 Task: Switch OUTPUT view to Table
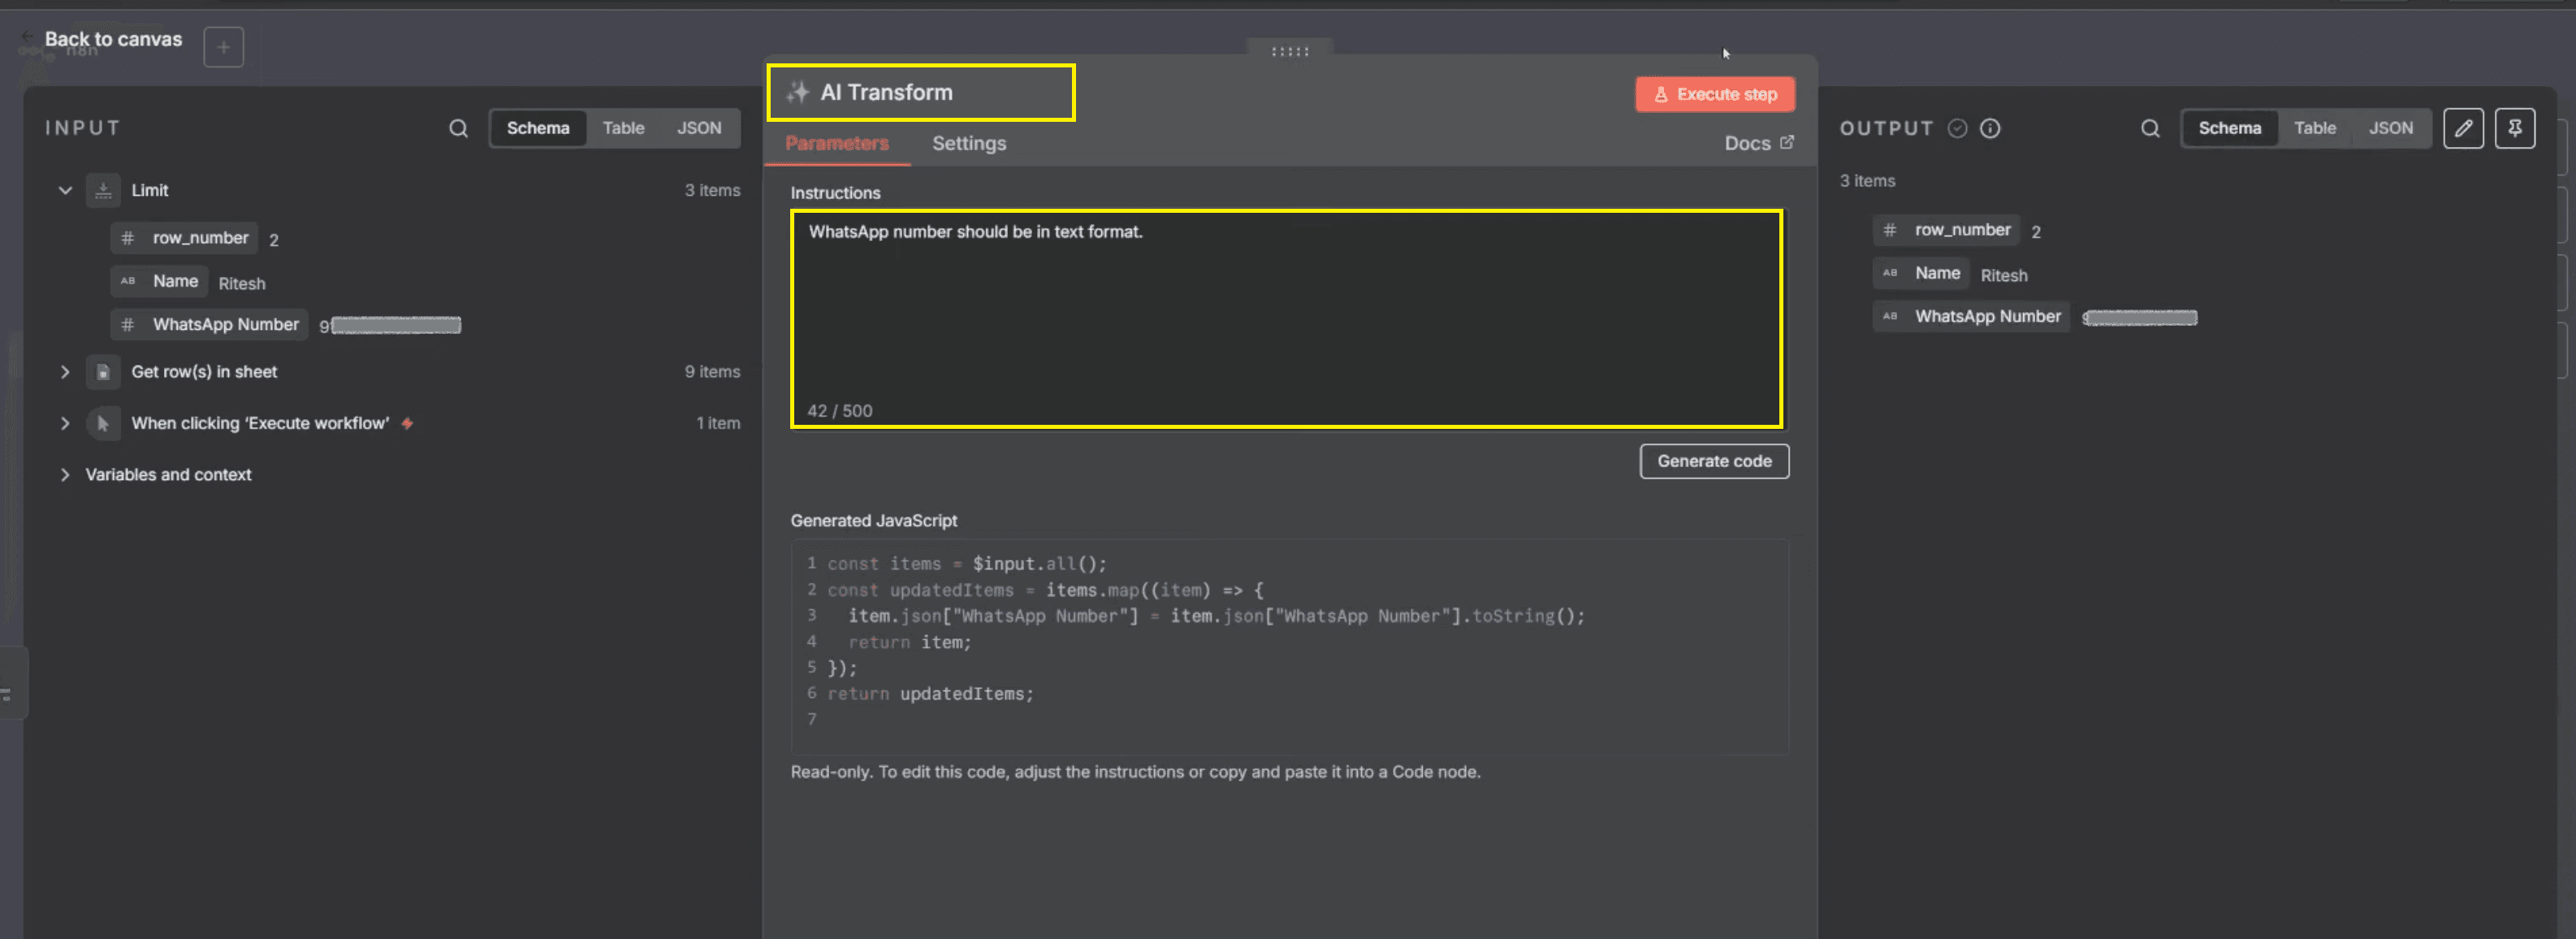pos(2314,128)
